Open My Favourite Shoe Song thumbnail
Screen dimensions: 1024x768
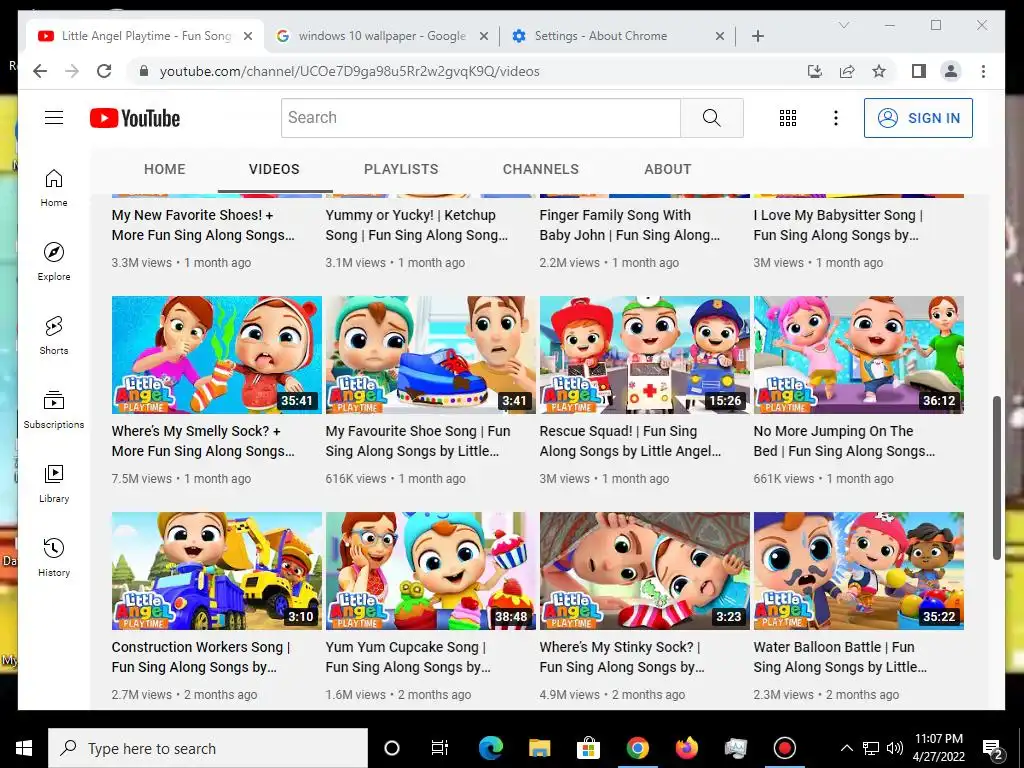tap(431, 355)
